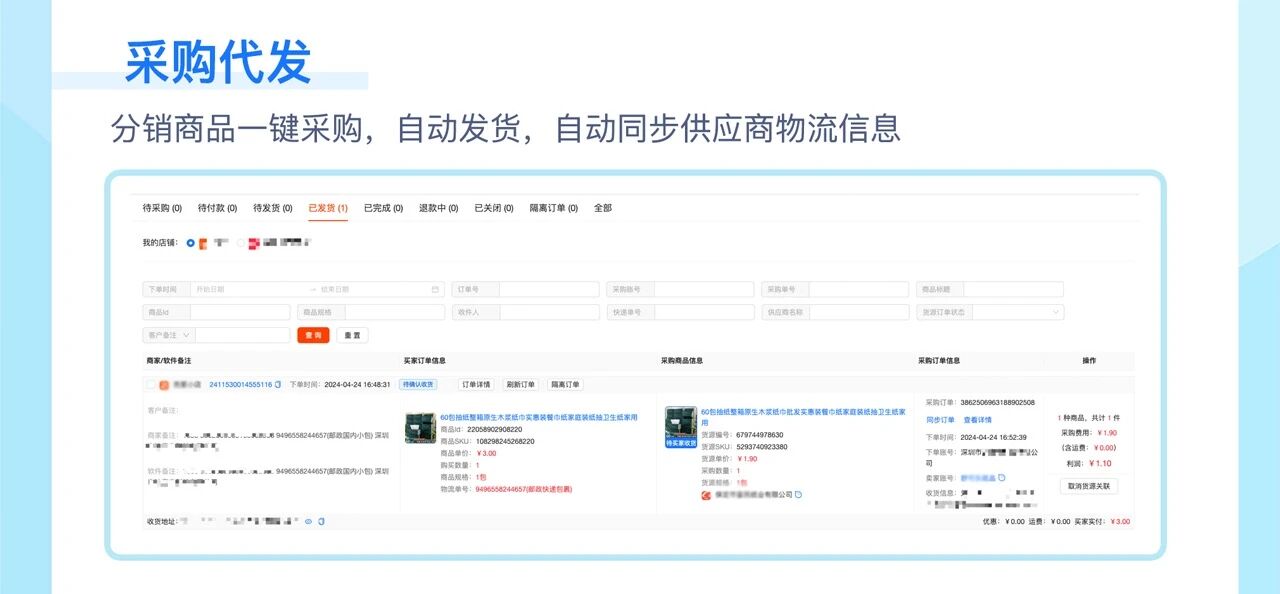
Task: Select the first store radio button under 我的店铺
Action: [188, 243]
